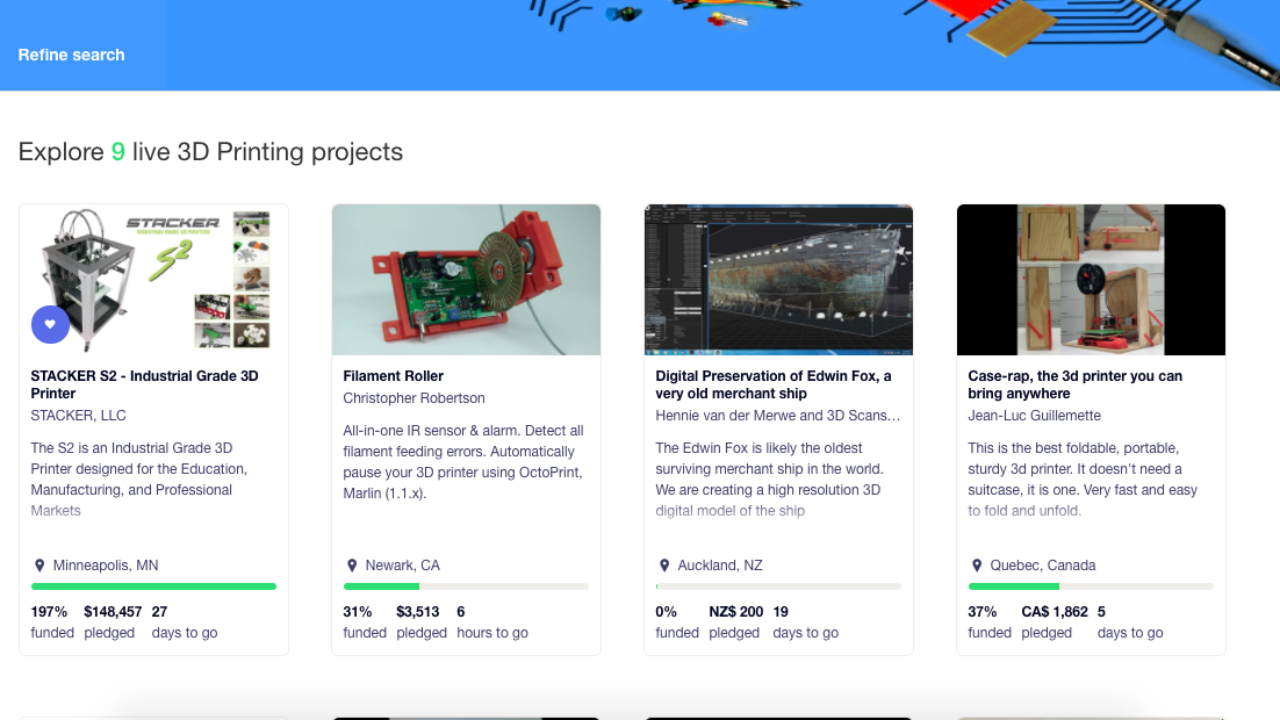The image size is (1280, 720).
Task: Click the STACKER S2 funding progress bar
Action: click(x=154, y=586)
